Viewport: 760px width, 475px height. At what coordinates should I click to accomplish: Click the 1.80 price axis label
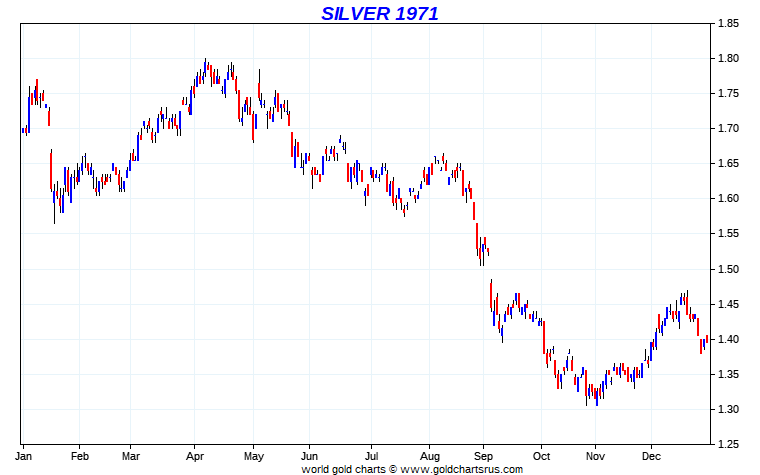(728, 58)
